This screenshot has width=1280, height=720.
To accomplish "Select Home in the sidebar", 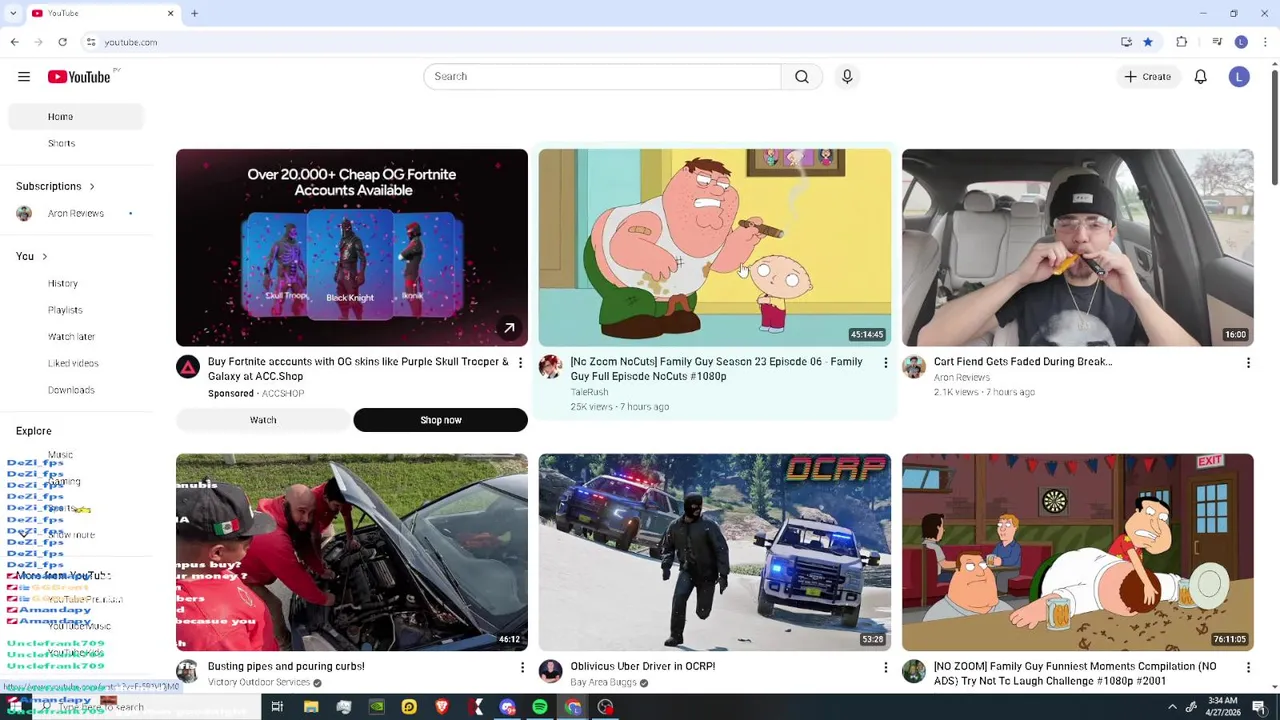I will pos(76,117).
